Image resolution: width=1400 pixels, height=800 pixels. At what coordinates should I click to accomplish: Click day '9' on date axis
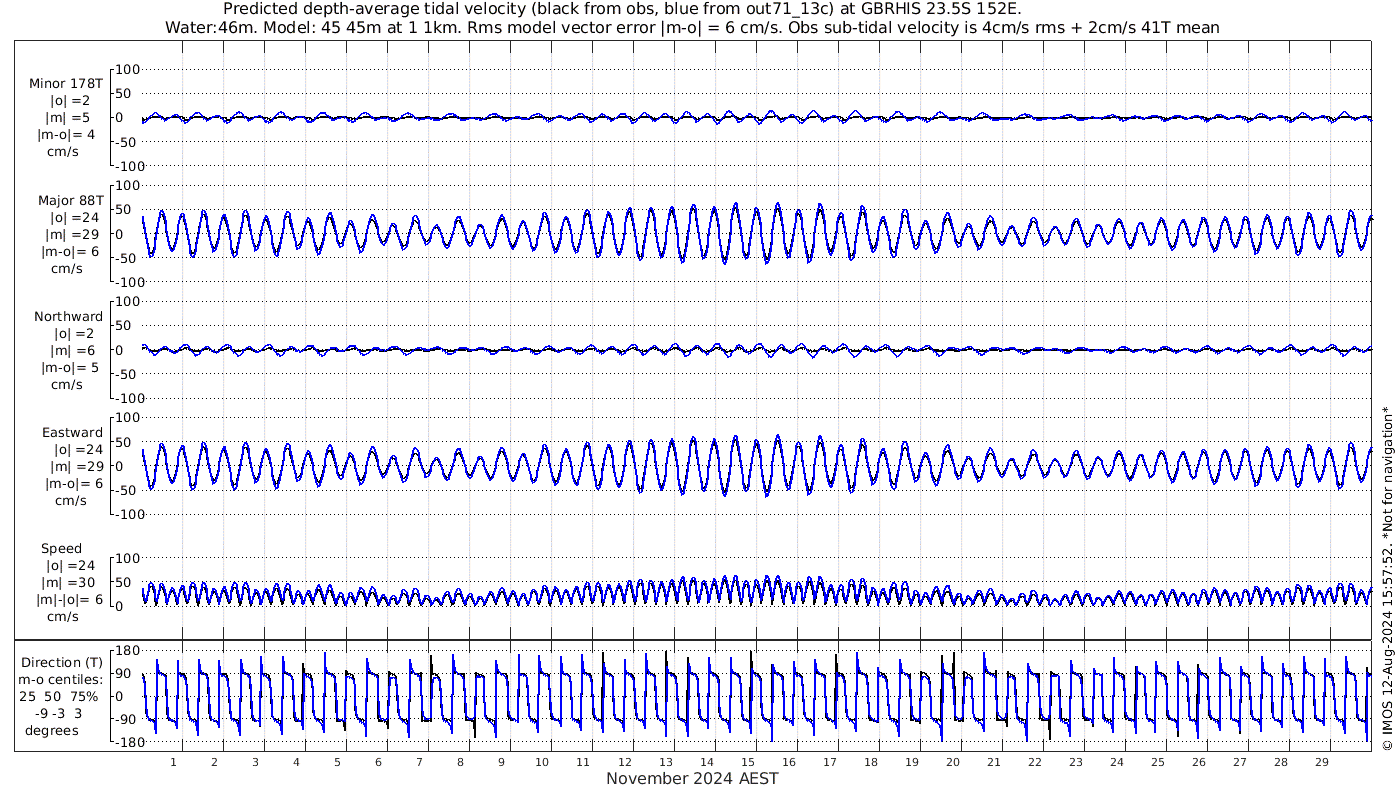[501, 762]
